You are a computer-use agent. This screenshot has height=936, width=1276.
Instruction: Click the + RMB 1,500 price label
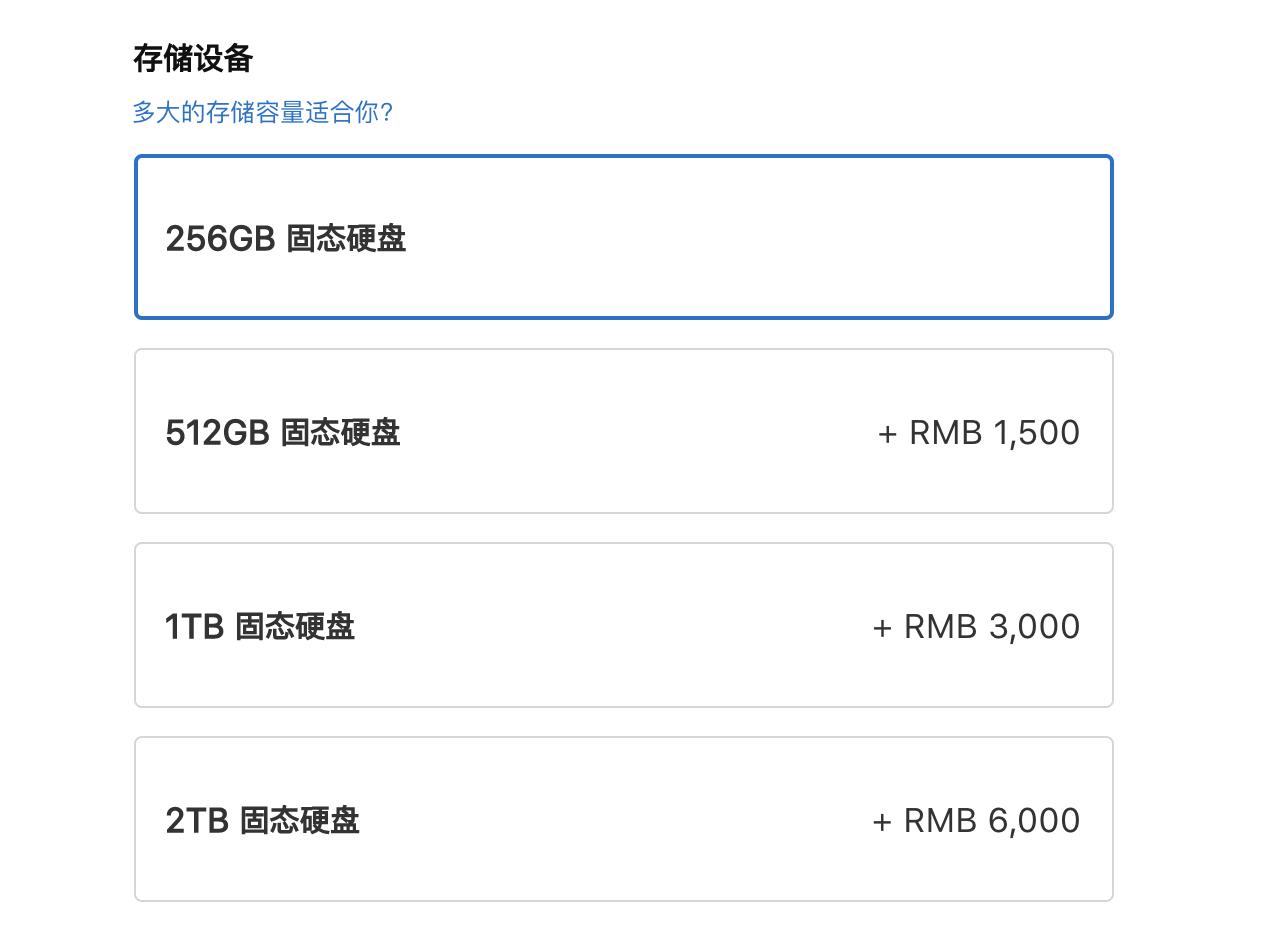pyautogui.click(x=977, y=432)
